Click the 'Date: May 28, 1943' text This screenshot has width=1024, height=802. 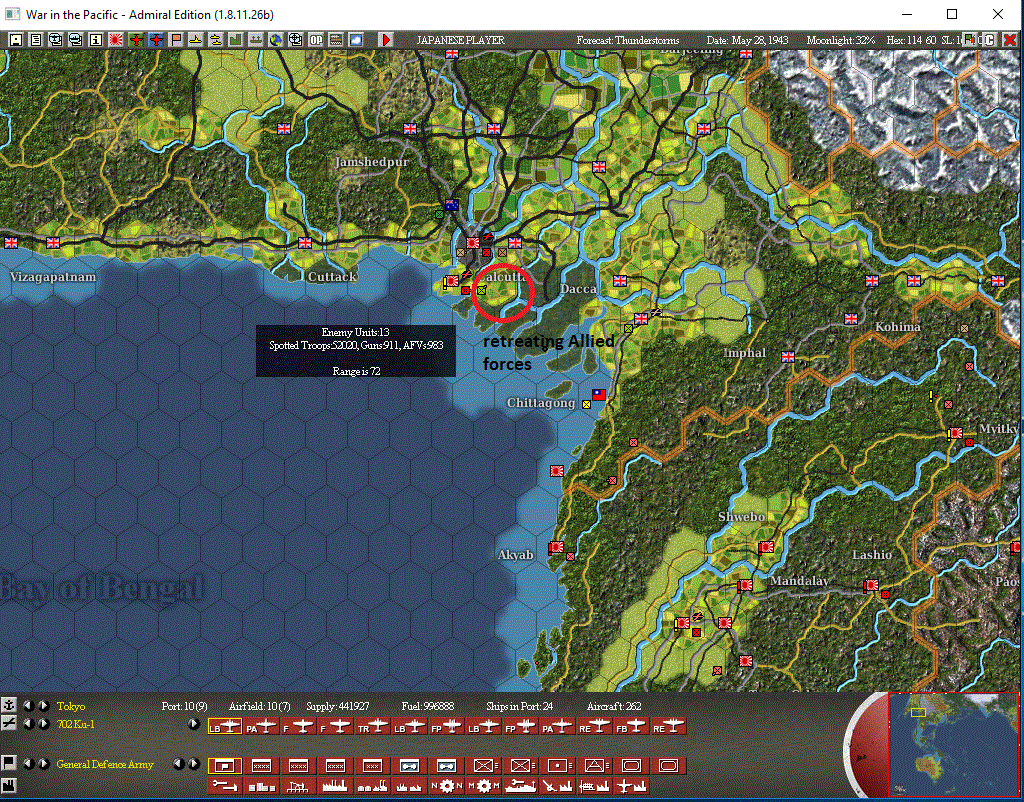point(747,40)
